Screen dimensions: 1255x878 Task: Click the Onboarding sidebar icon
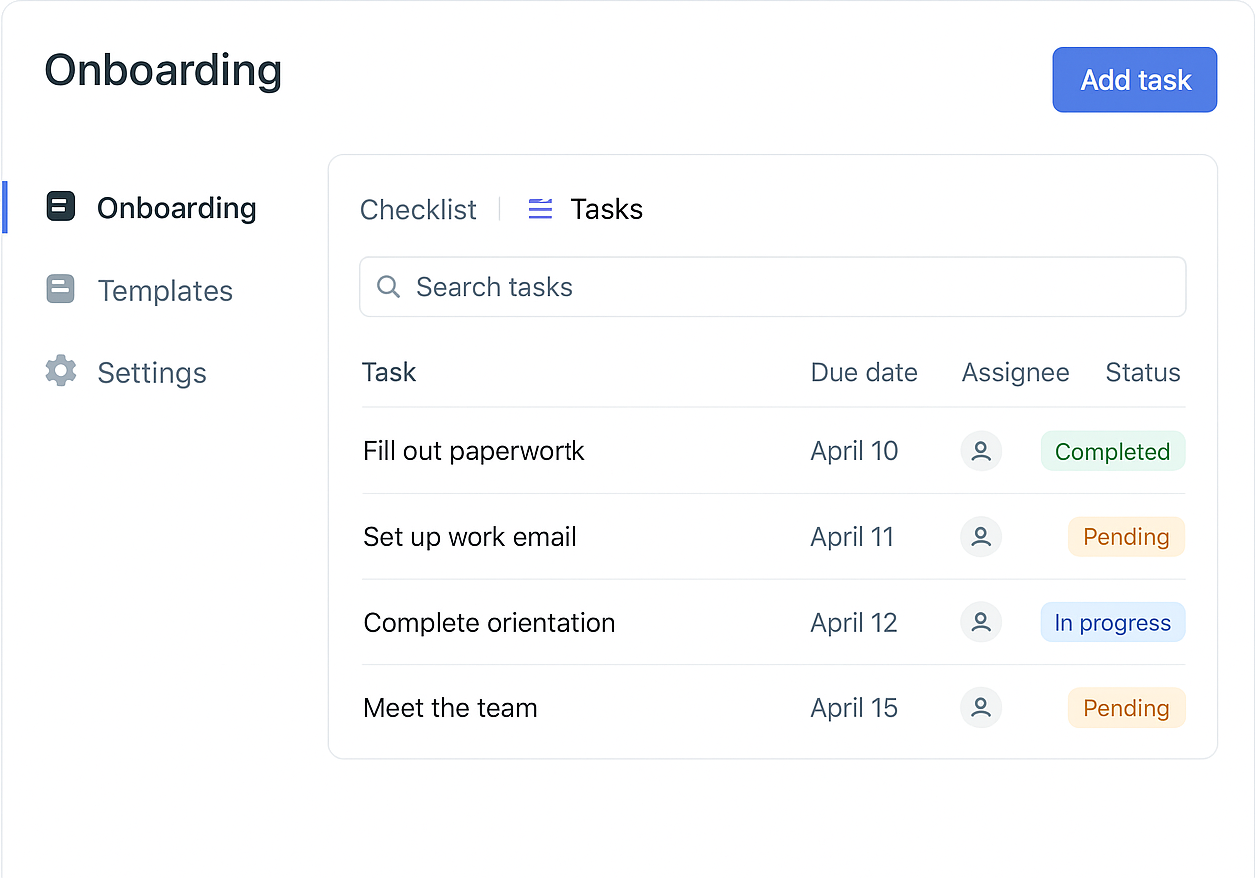61,207
